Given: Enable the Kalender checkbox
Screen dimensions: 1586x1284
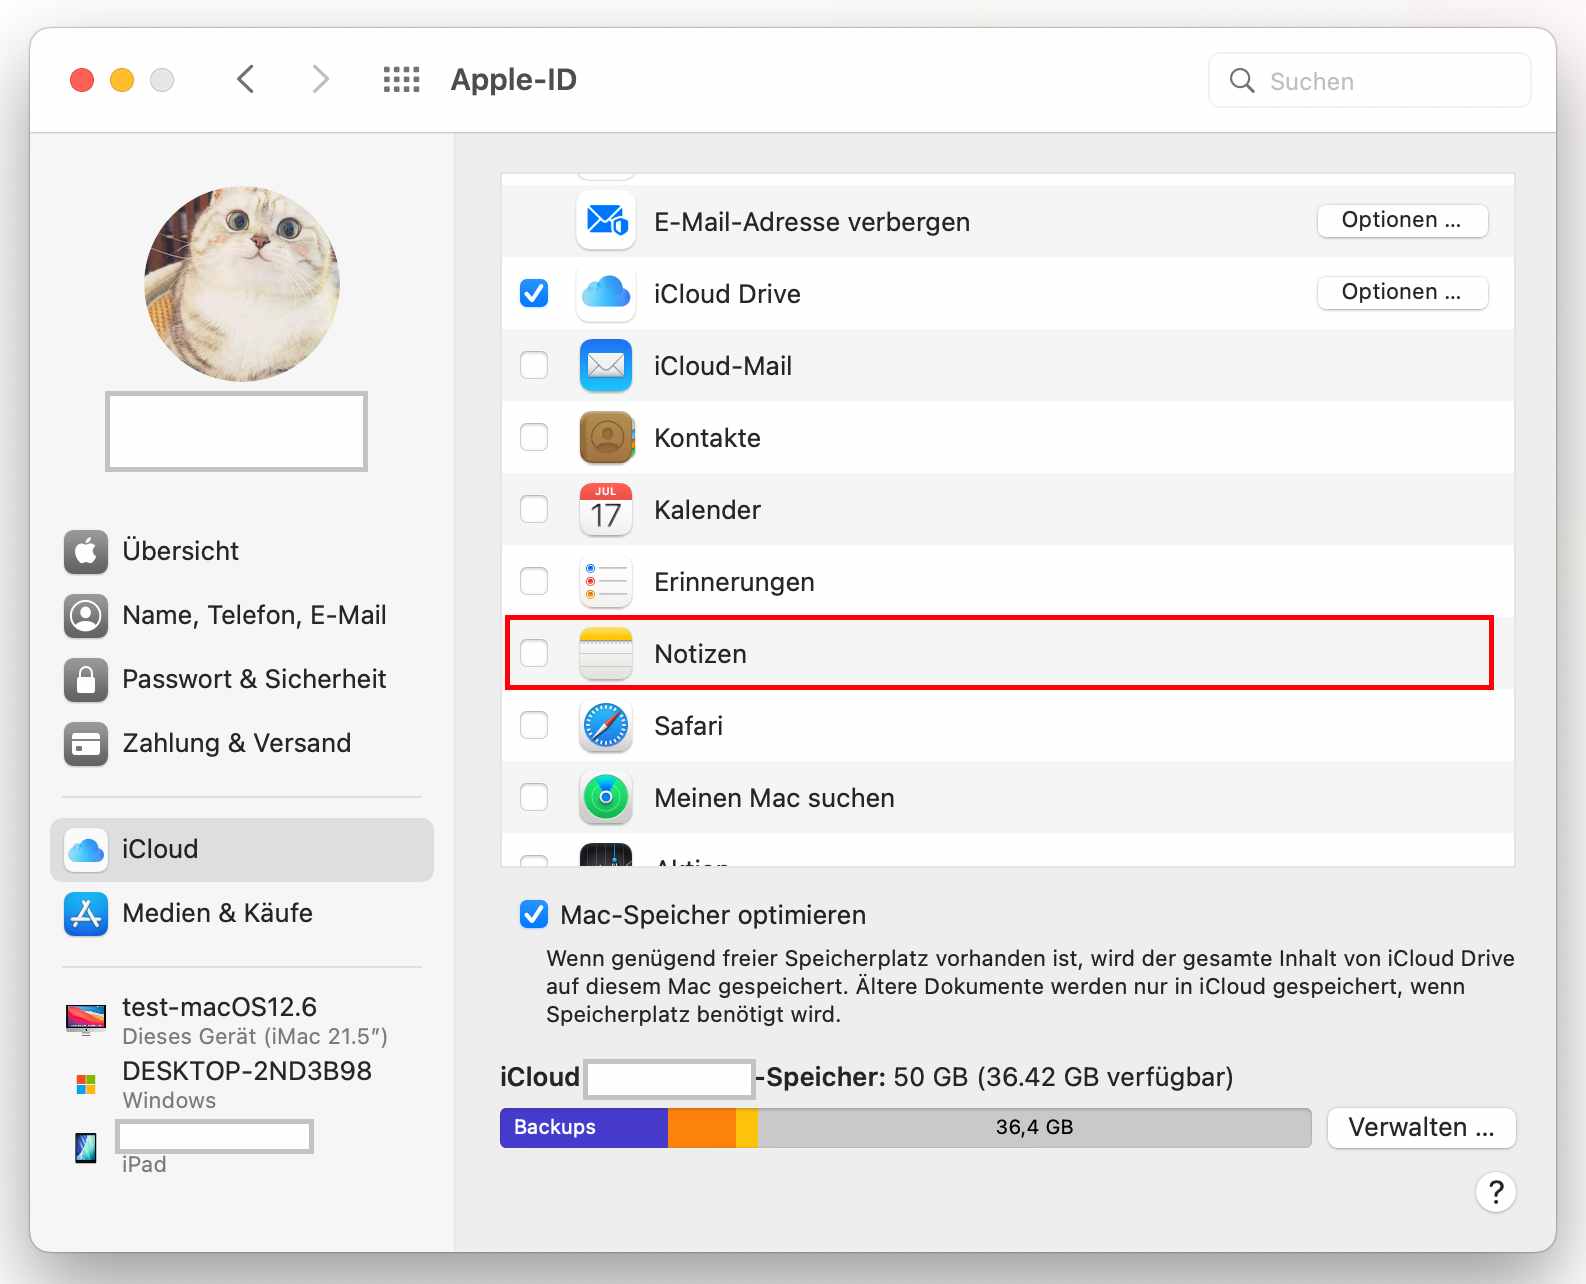Looking at the screenshot, I should 534,509.
